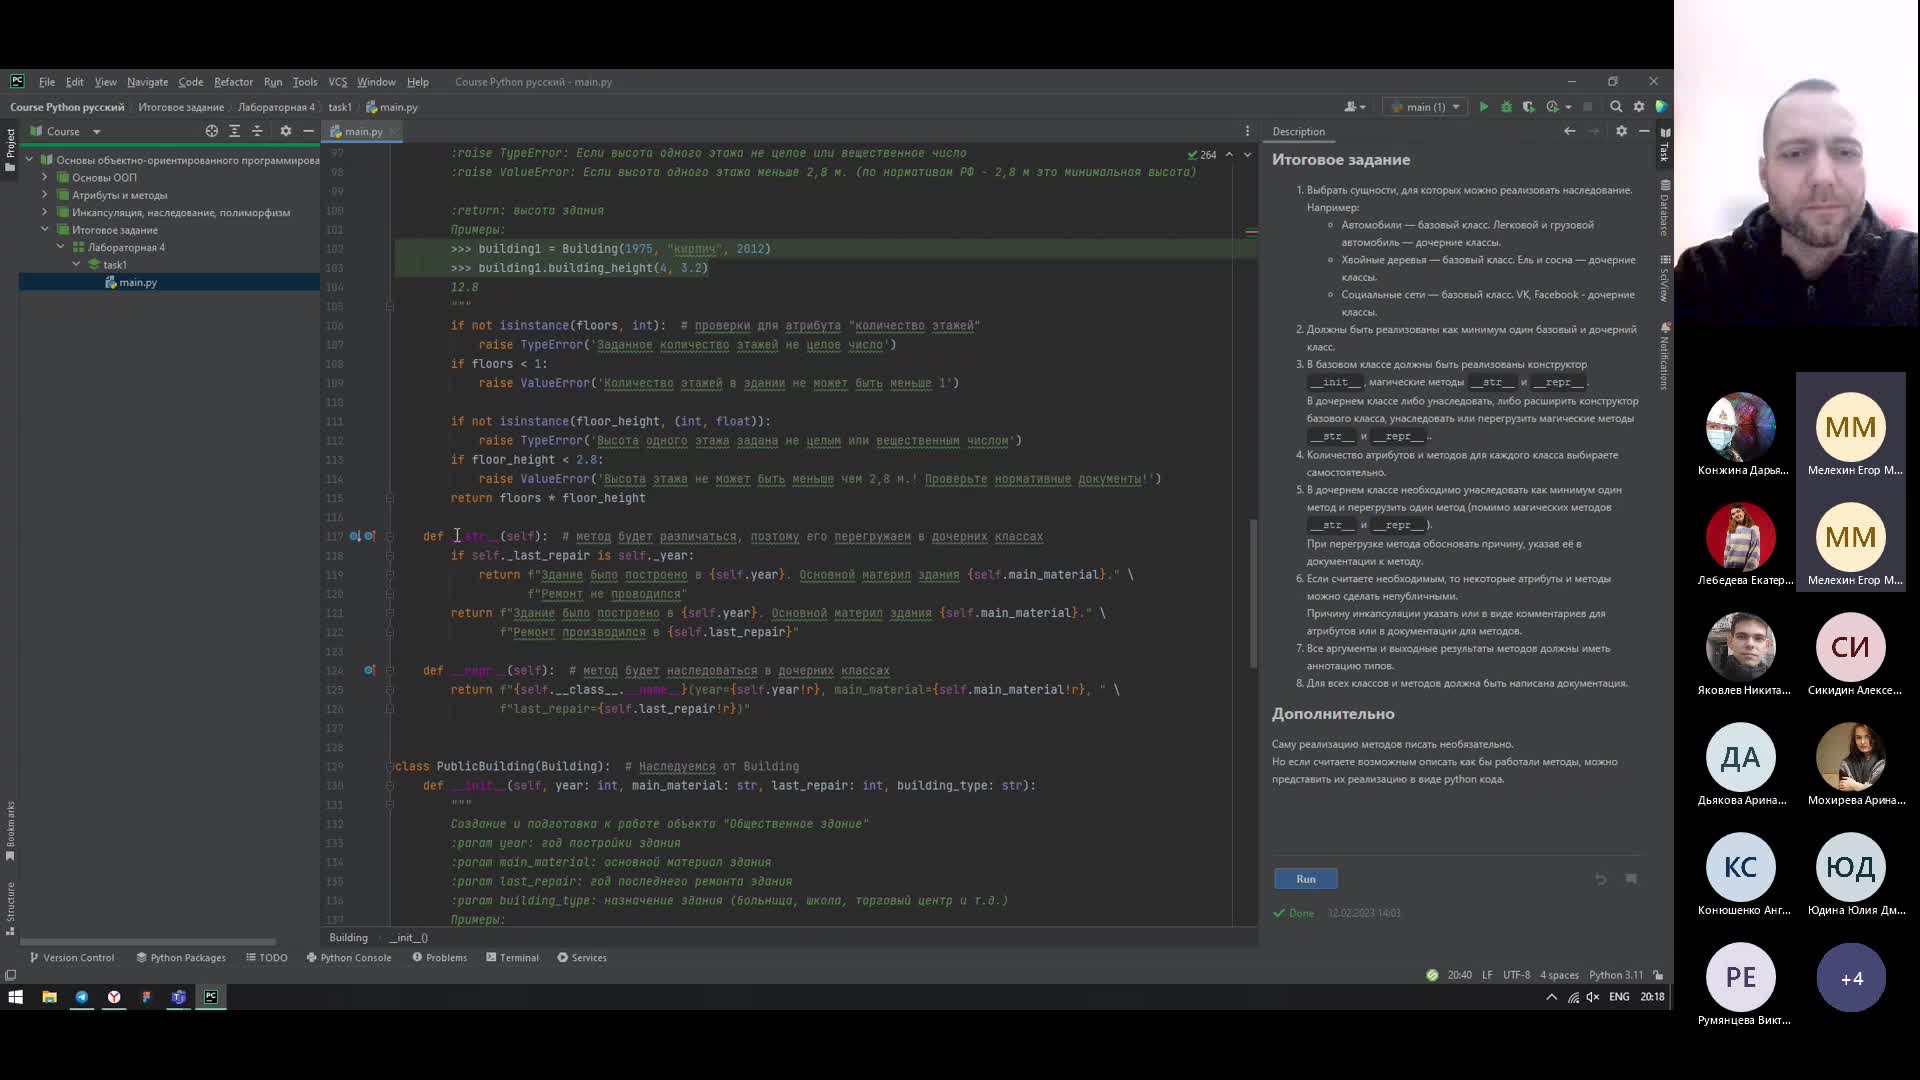Open Windows Start button
The image size is (1920, 1080).
click(x=16, y=997)
